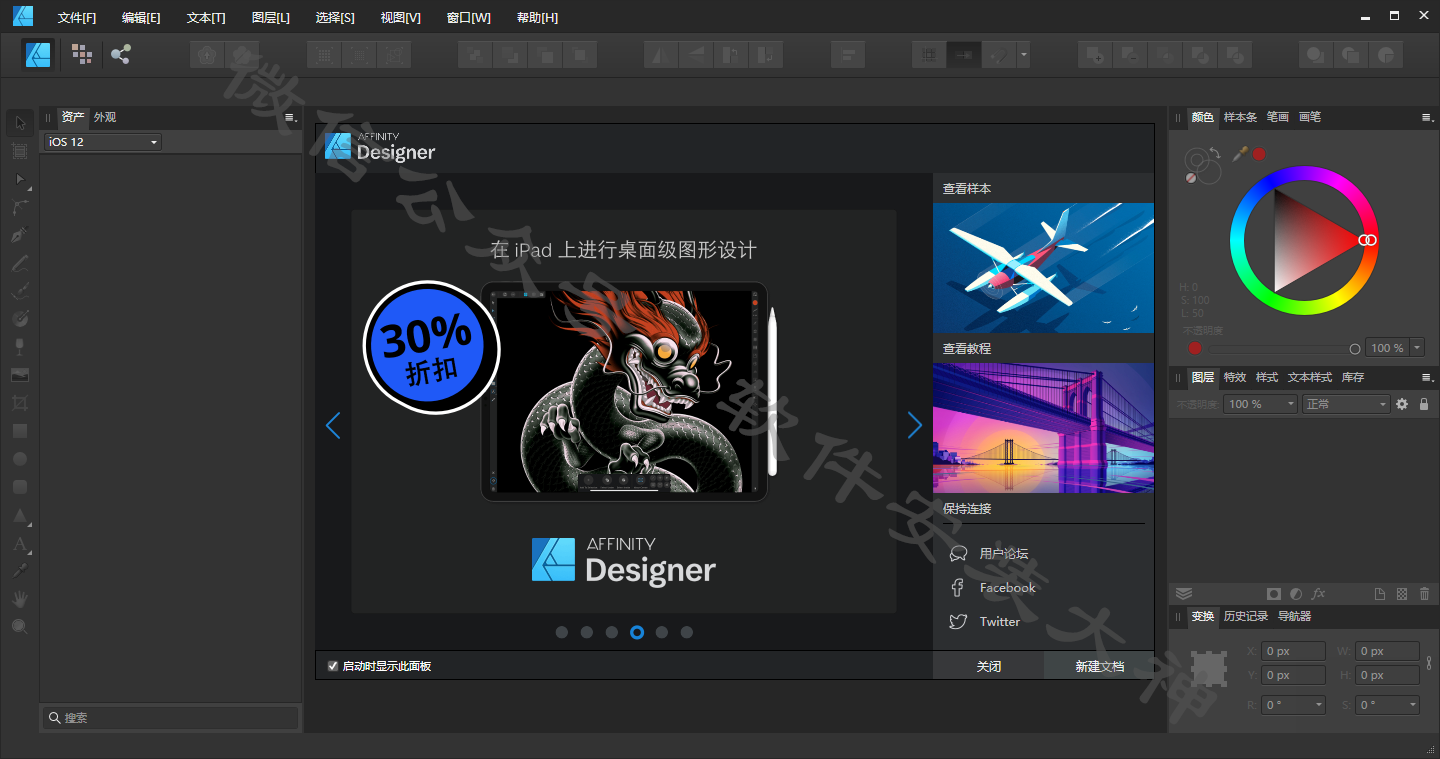Select the Zoom tool
Viewport: 1440px width, 759px height.
[20, 627]
